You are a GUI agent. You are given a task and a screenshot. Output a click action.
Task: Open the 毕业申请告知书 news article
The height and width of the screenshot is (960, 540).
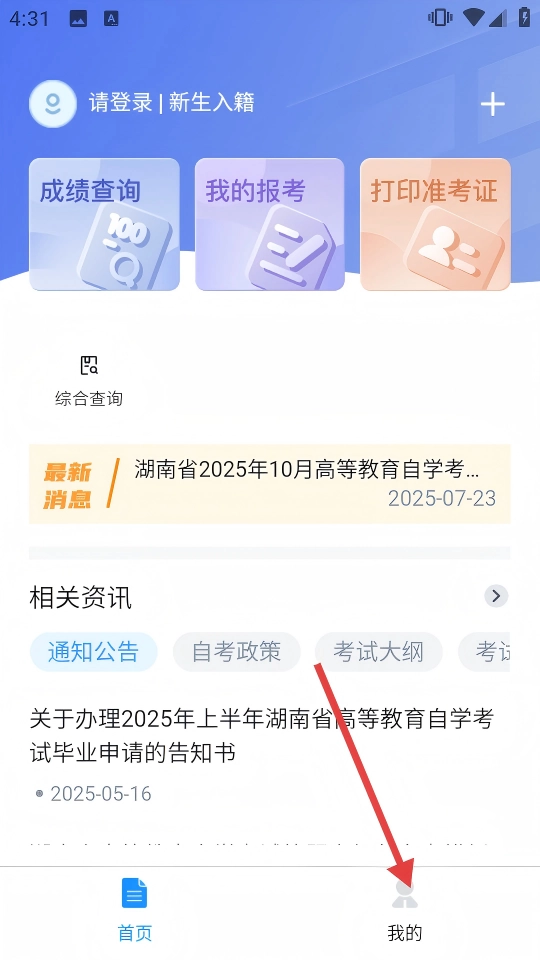click(x=262, y=736)
